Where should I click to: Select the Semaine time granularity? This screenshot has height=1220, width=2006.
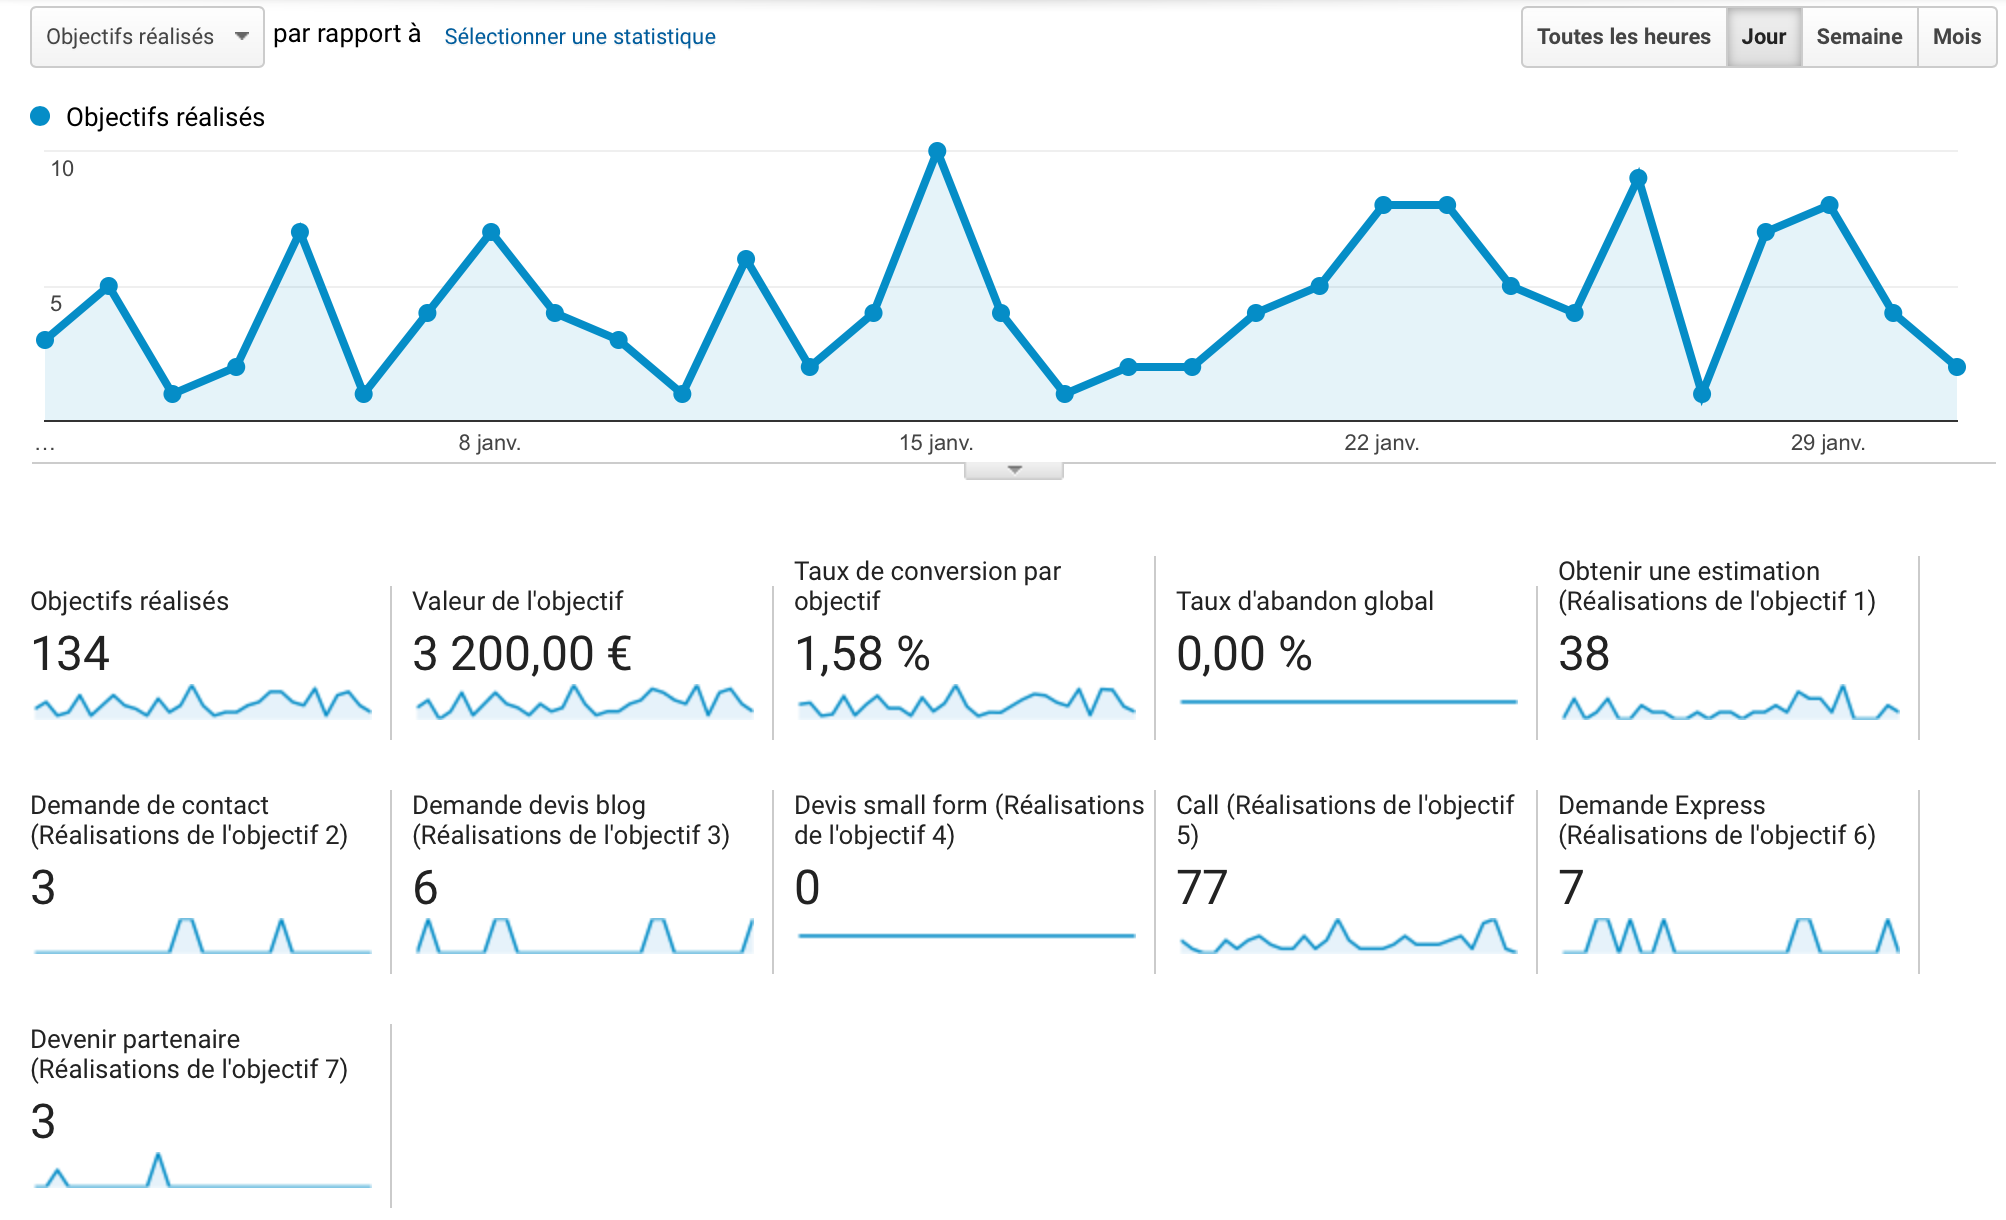pyautogui.click(x=1859, y=37)
